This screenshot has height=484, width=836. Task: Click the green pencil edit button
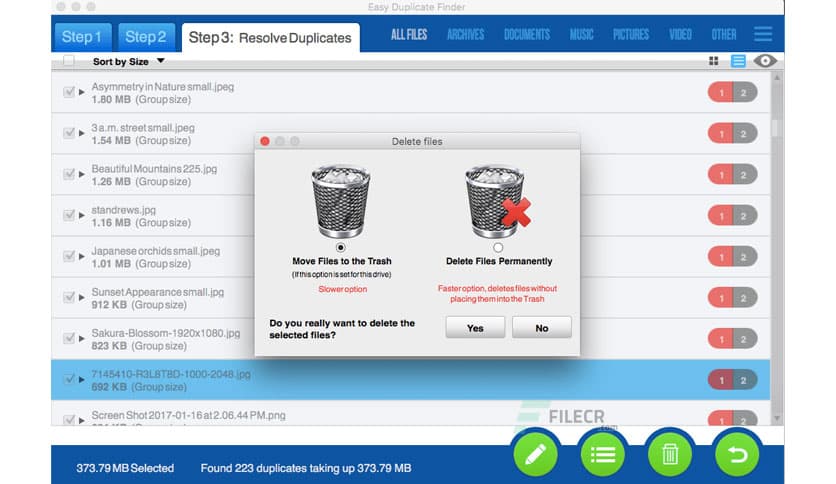(536, 454)
